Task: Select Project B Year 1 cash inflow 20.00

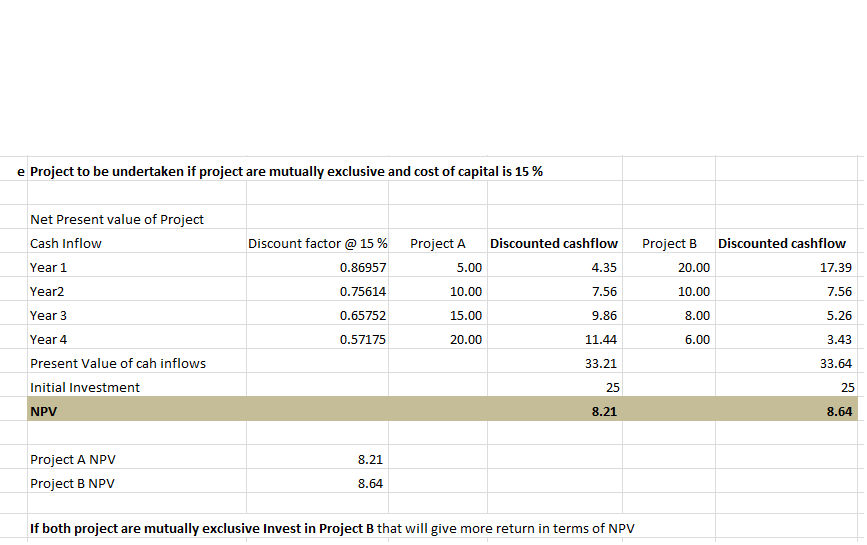Action: point(693,267)
